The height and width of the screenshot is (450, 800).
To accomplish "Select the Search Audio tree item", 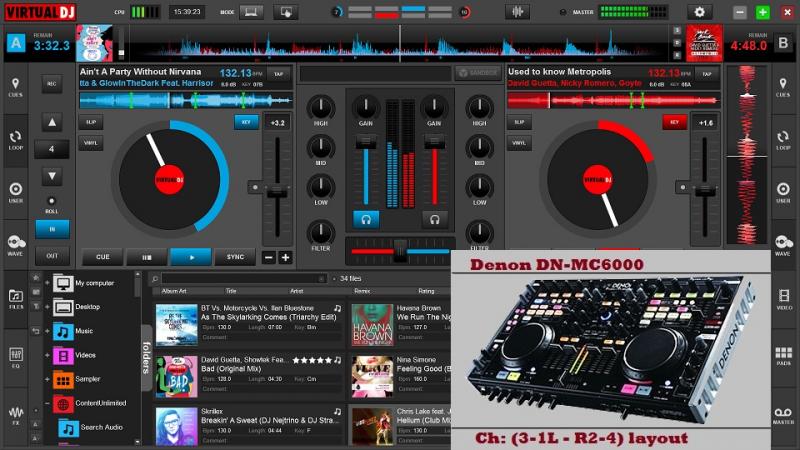I will [x=102, y=428].
